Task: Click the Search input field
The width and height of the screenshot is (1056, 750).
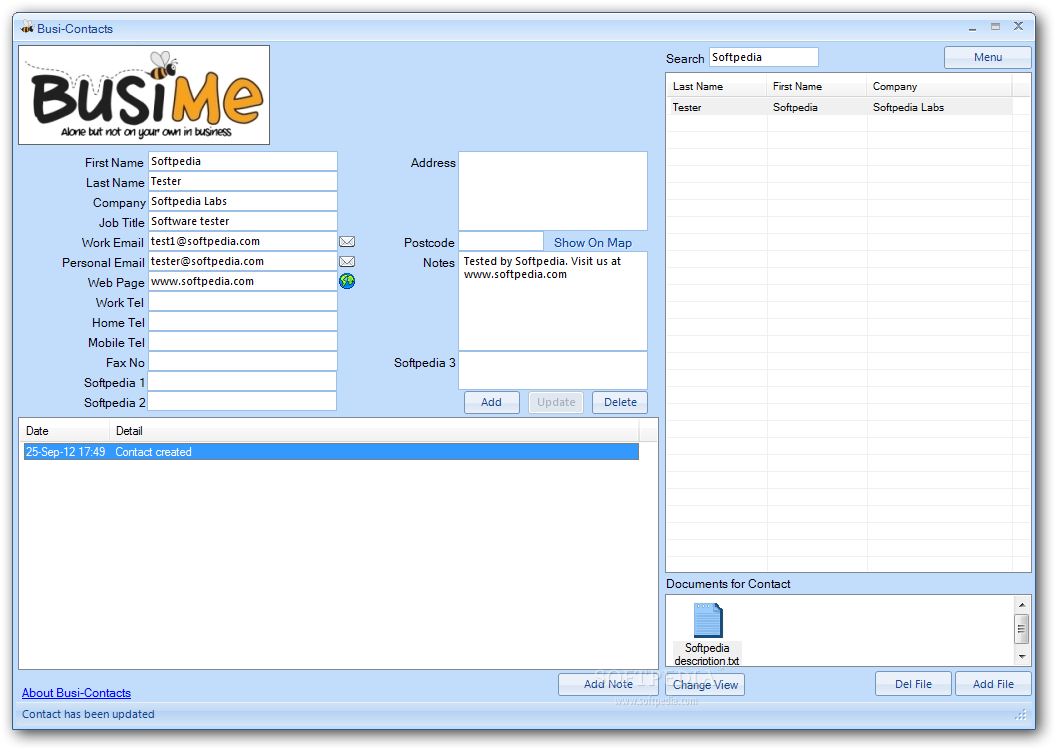Action: [x=764, y=57]
